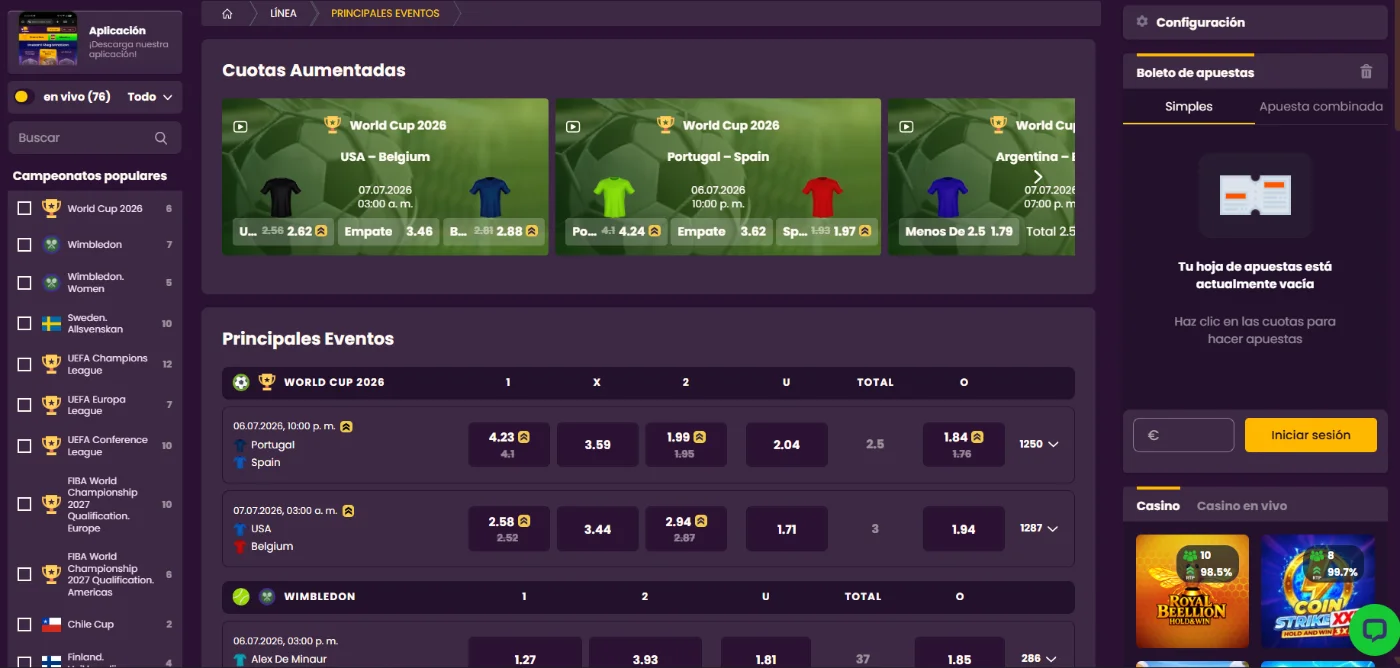Select Empate 3.46 on USA – Belgium card

pos(388,231)
